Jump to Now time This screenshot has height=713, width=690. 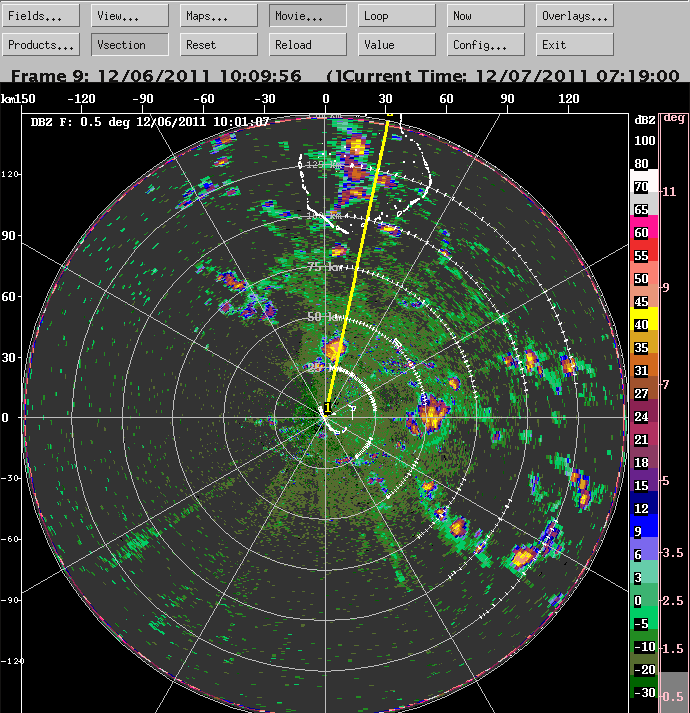(486, 16)
